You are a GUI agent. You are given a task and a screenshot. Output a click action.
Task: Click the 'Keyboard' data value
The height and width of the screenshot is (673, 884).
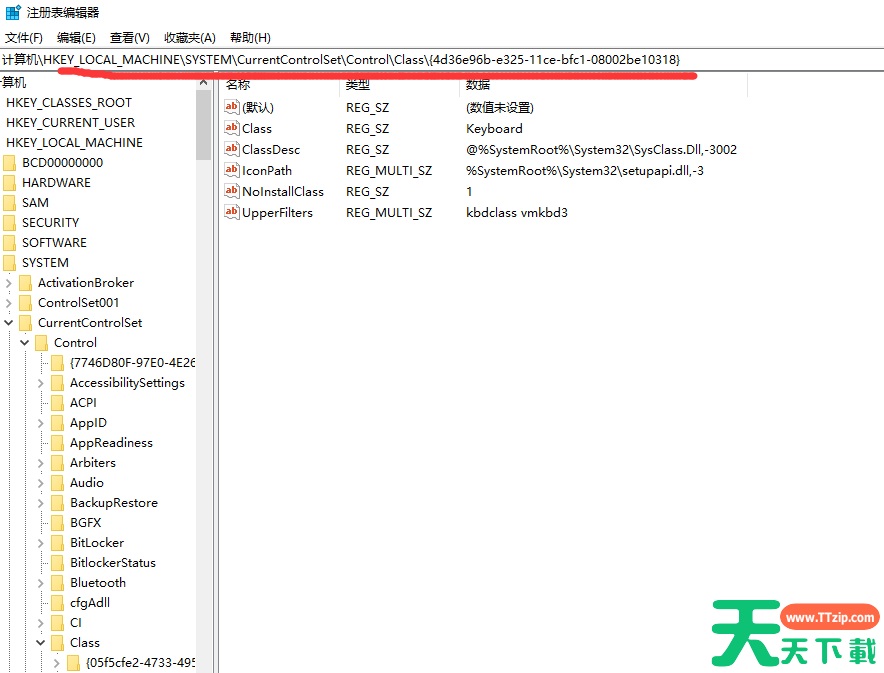coord(494,129)
